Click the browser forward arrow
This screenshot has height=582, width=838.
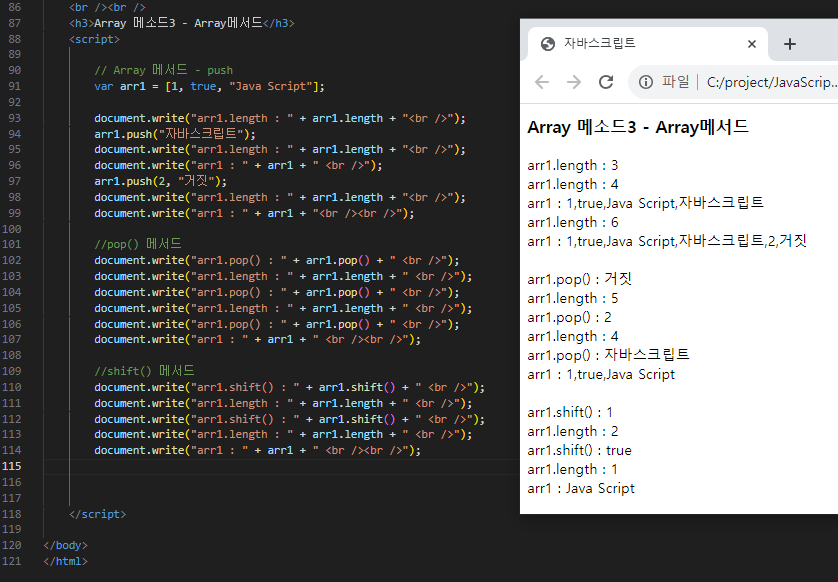(x=574, y=82)
